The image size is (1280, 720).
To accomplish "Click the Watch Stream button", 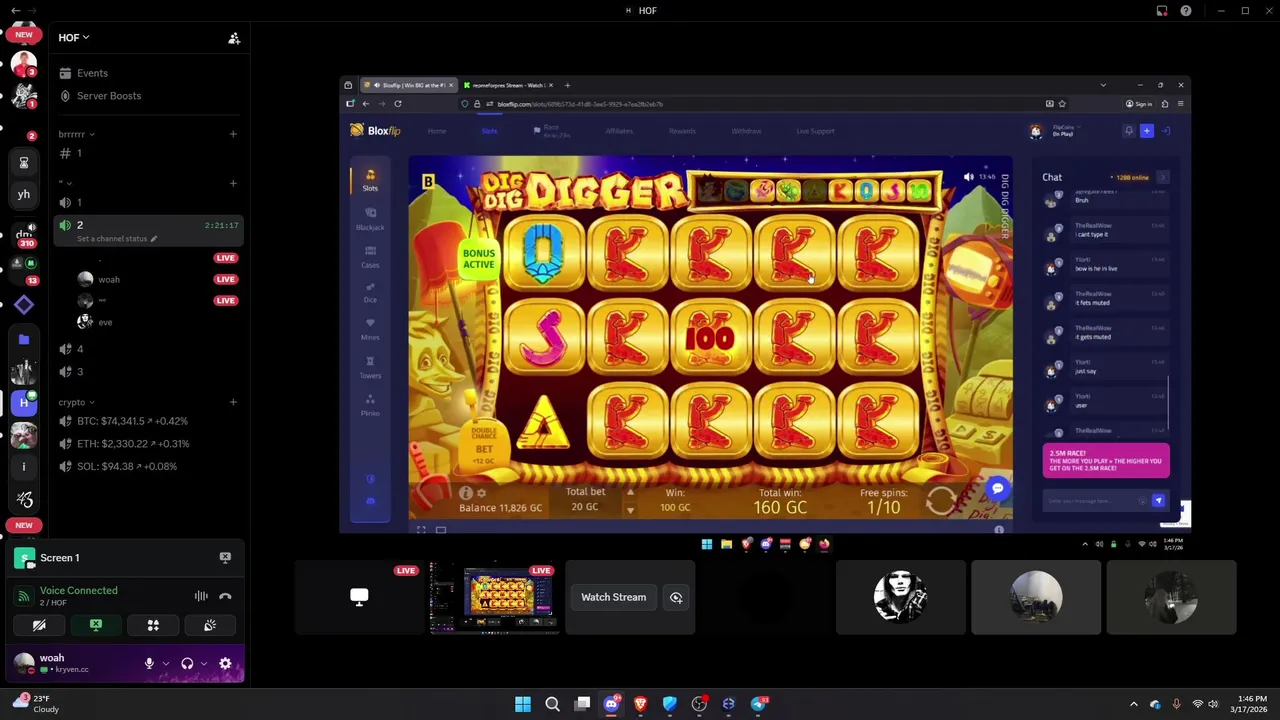I will pyautogui.click(x=614, y=597).
